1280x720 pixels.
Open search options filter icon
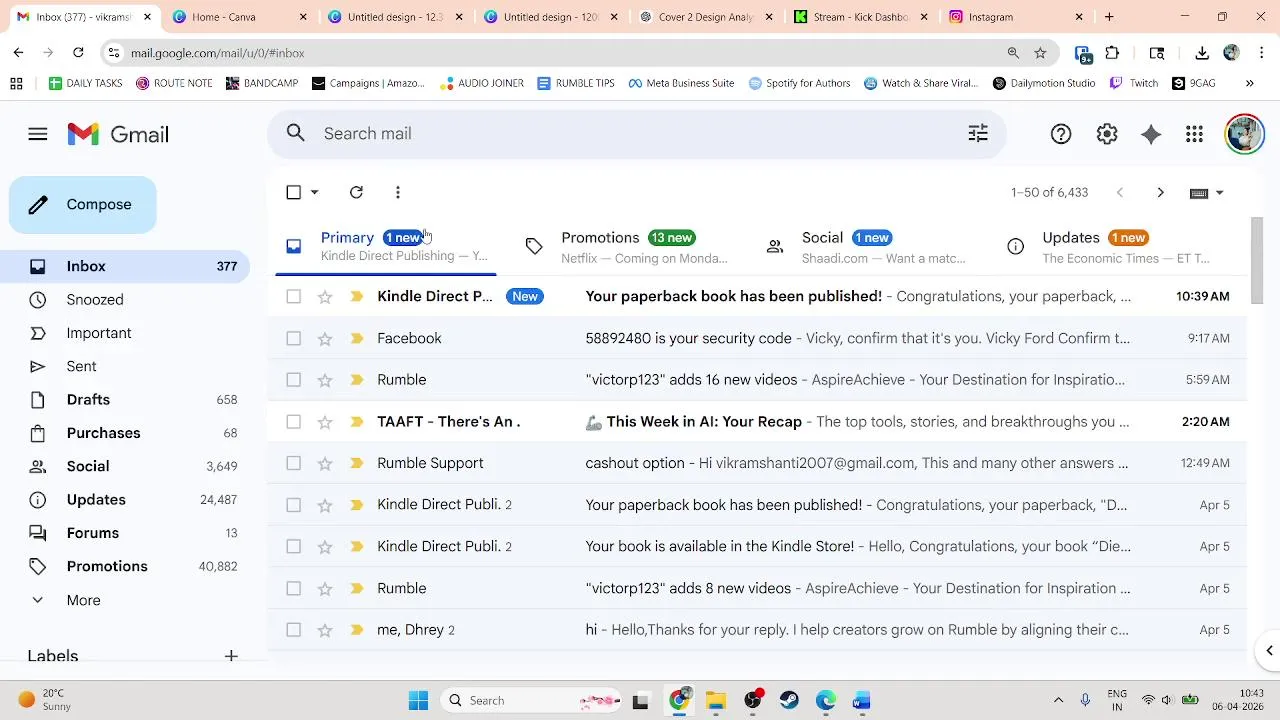(978, 133)
